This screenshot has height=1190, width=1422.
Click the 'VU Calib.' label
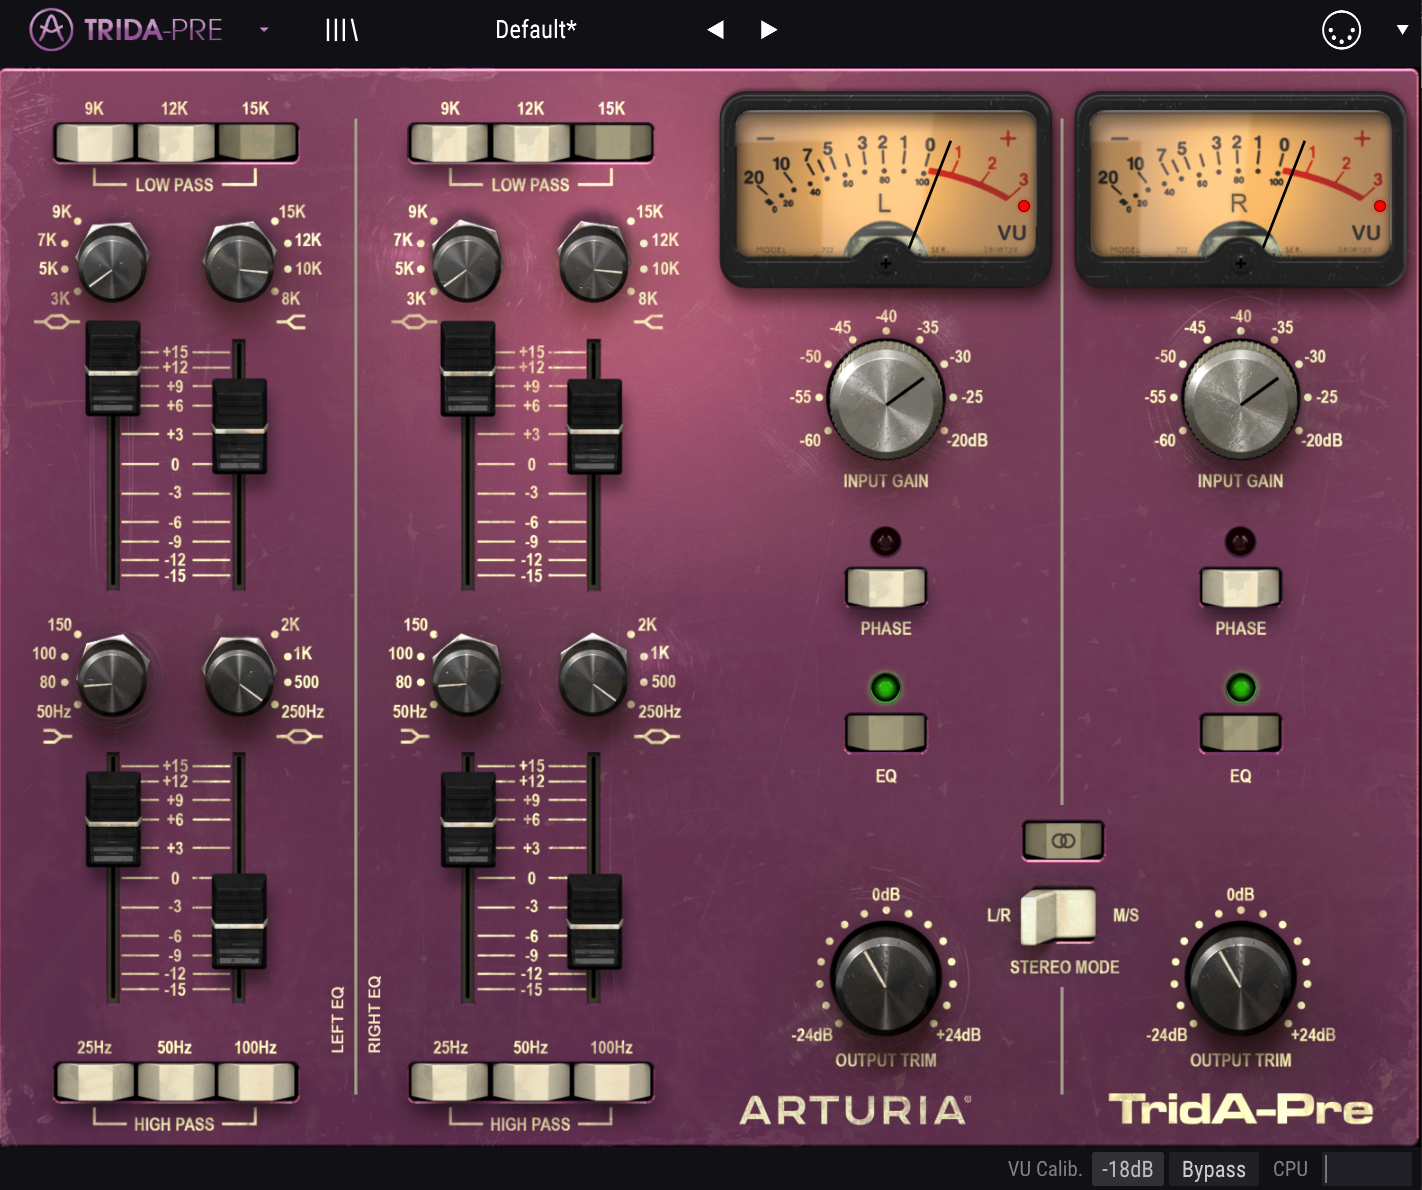1045,1169
